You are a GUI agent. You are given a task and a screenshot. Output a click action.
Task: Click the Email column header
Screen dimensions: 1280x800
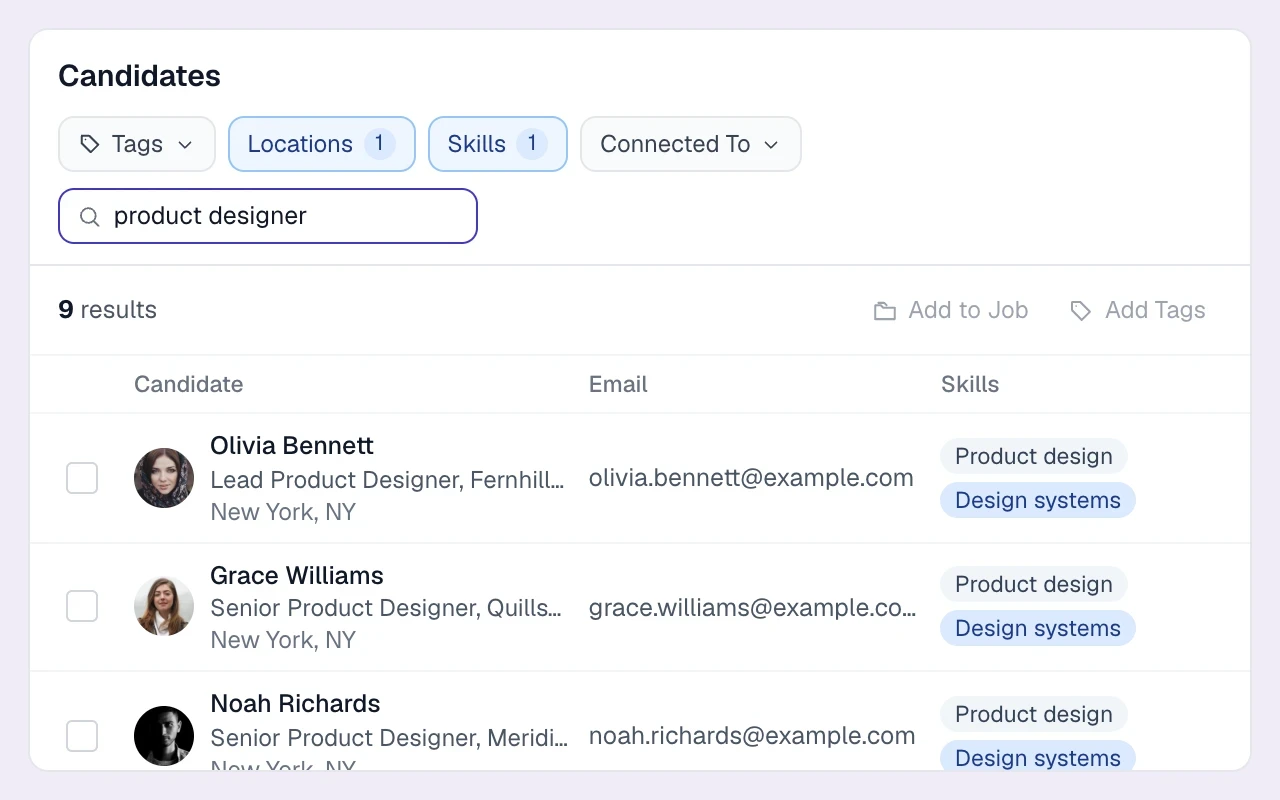(x=618, y=384)
